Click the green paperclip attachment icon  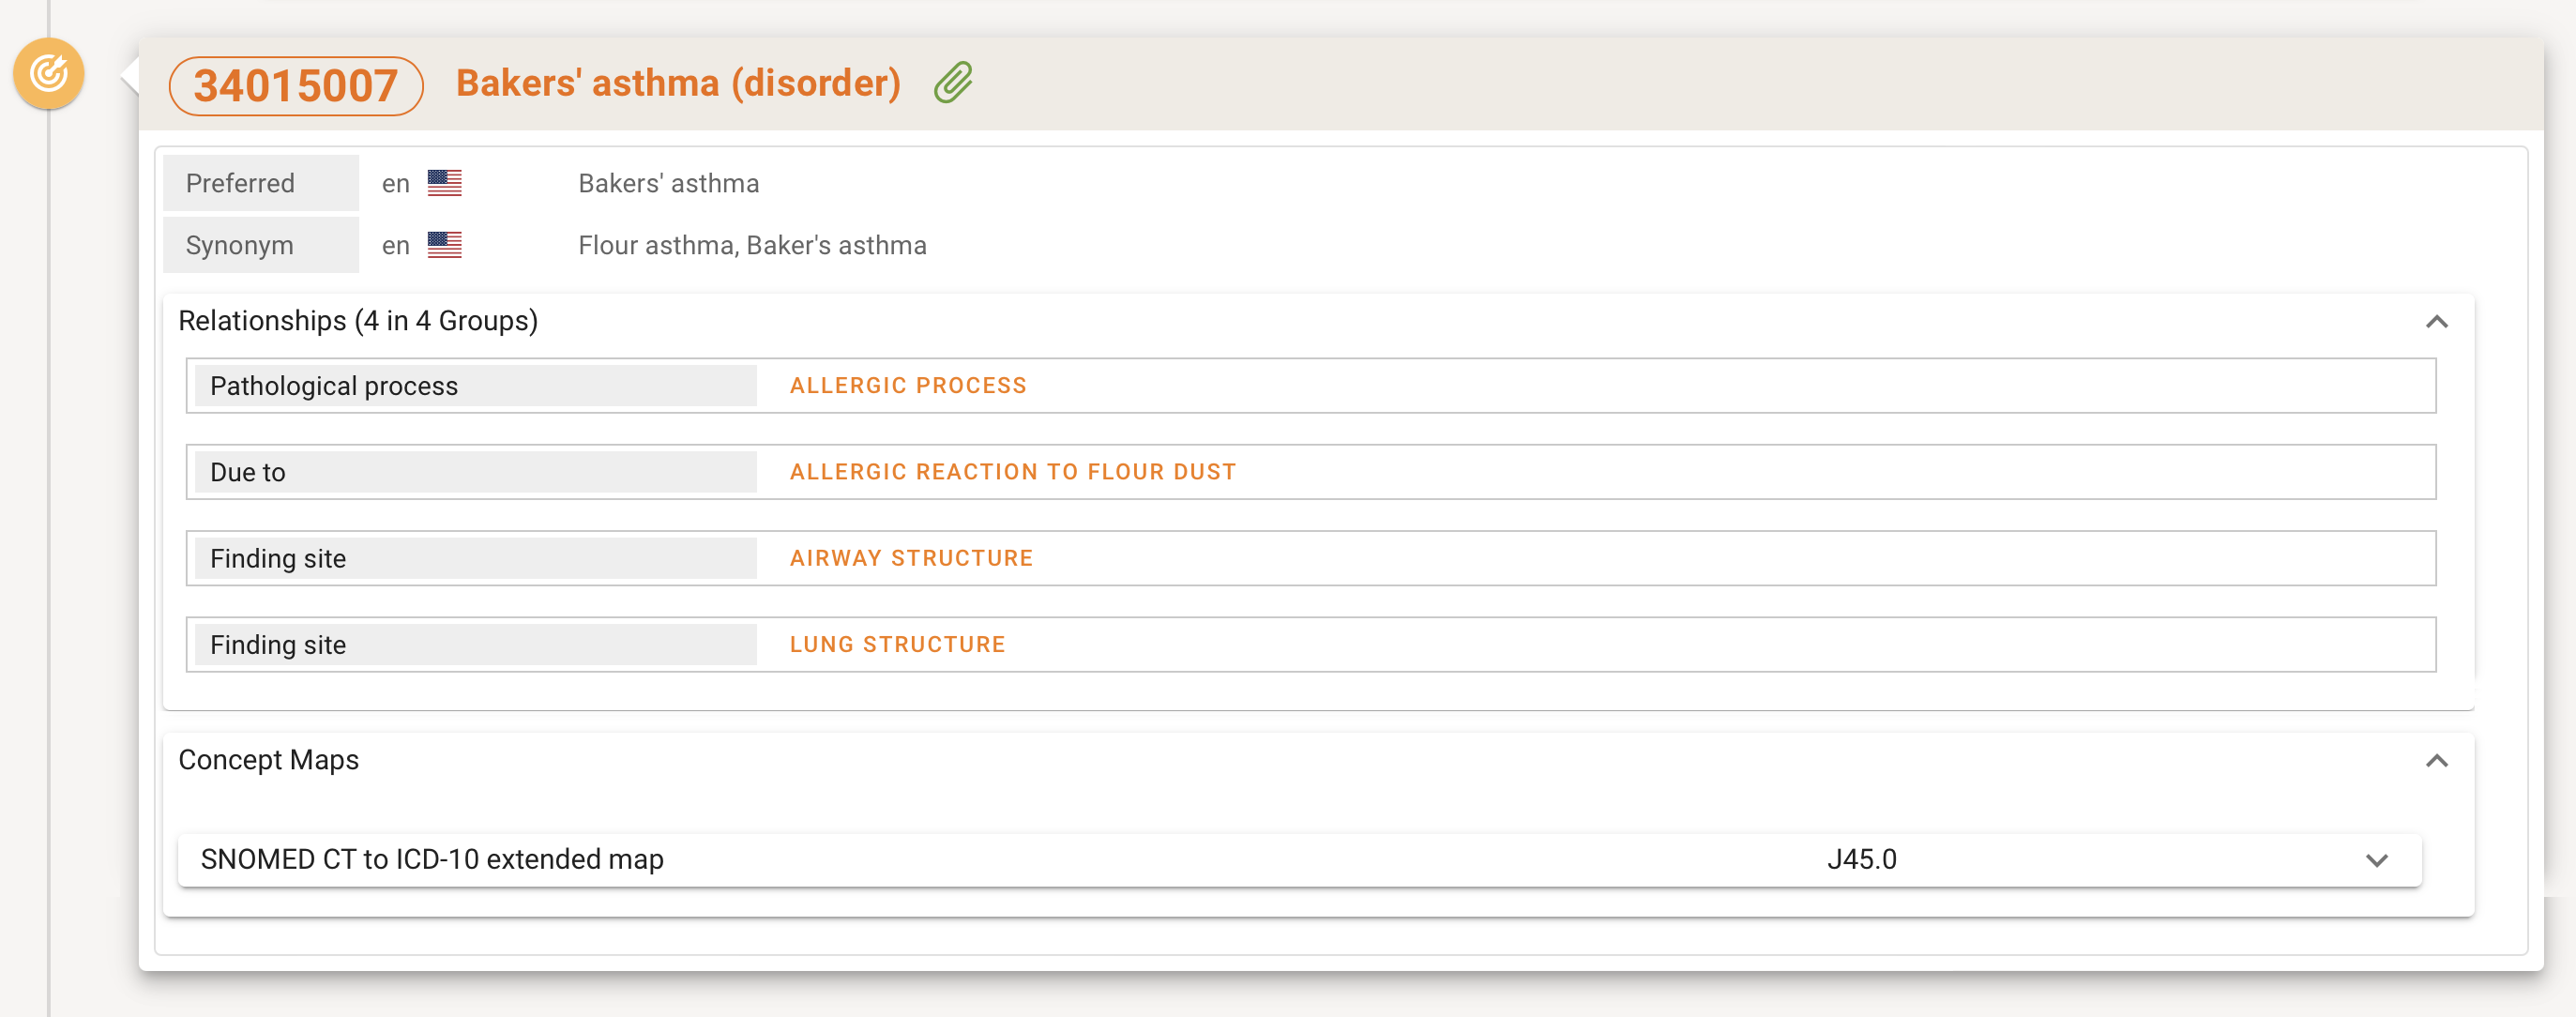click(x=953, y=82)
